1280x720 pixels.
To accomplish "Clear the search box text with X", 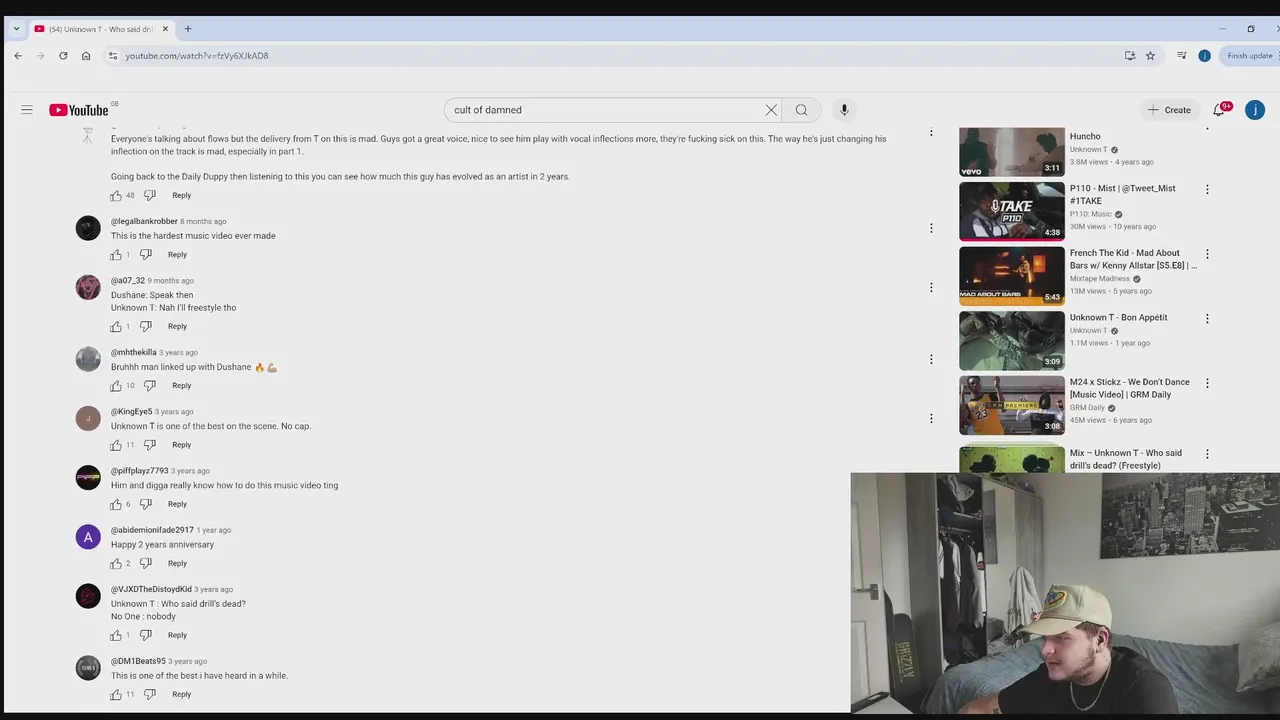I will coord(771,110).
